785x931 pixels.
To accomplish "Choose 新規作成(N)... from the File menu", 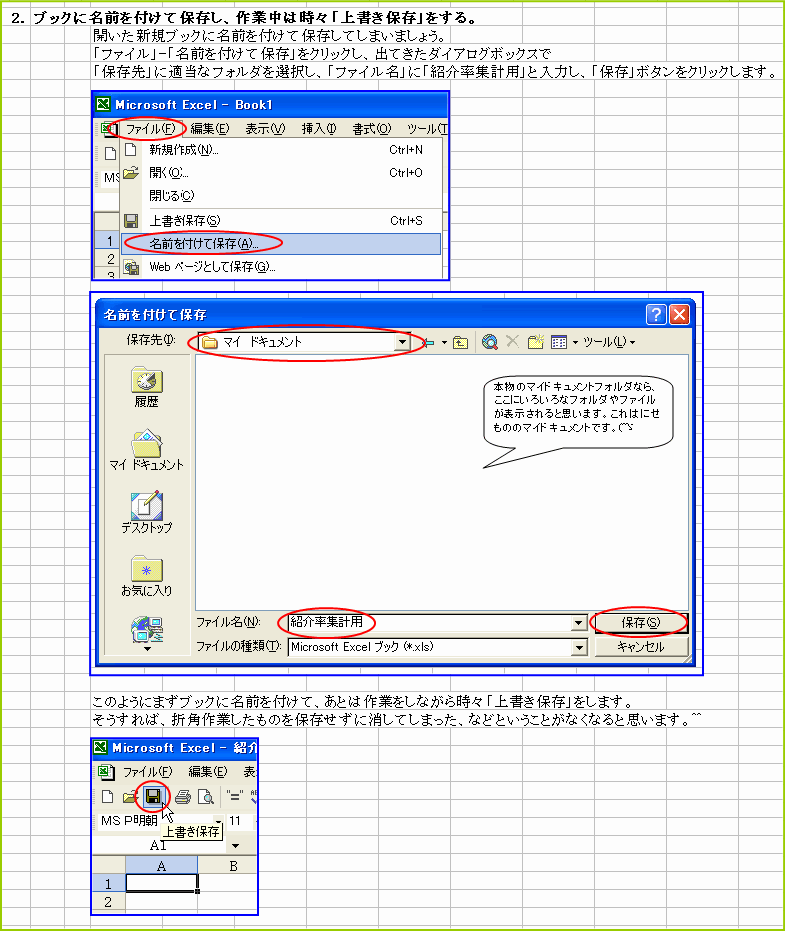I will (281, 150).
